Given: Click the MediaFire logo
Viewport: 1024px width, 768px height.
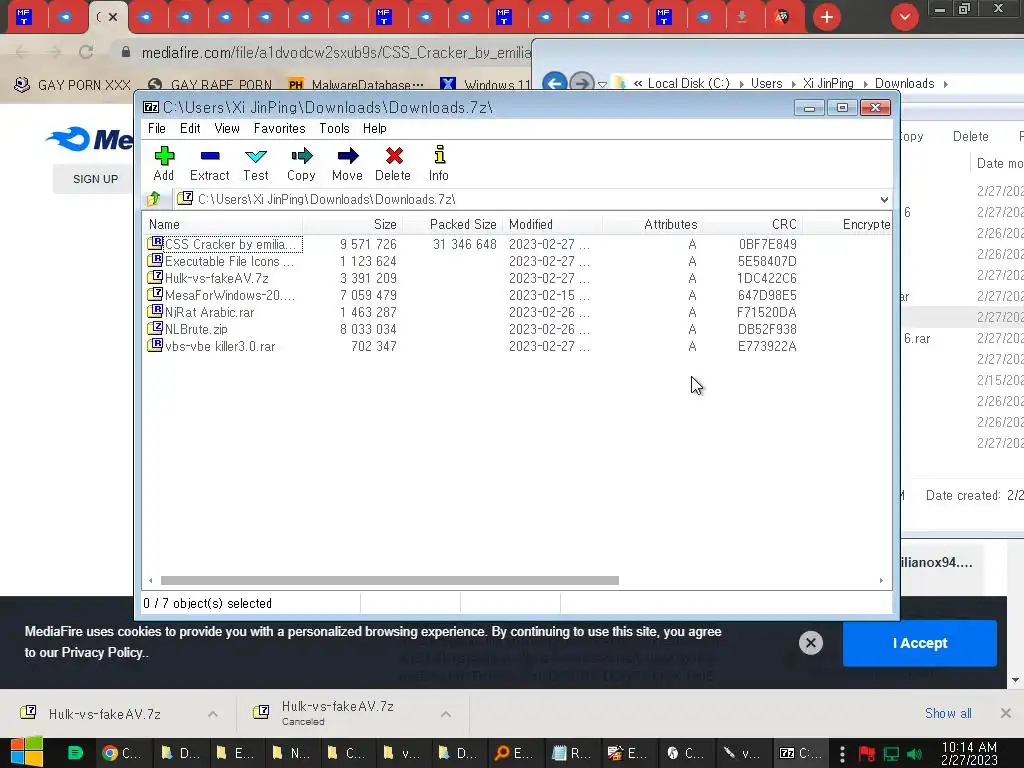Looking at the screenshot, I should pos(89,139).
